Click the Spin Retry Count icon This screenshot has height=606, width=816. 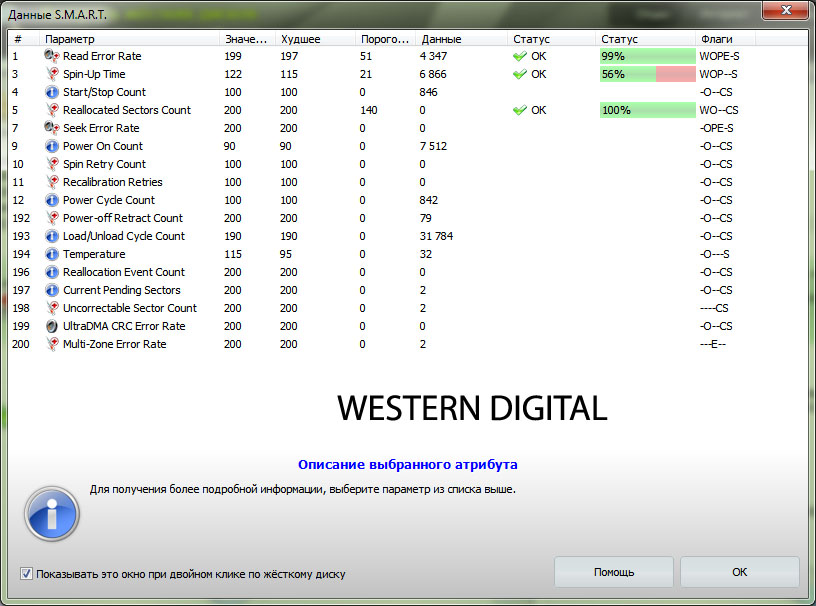pos(52,164)
